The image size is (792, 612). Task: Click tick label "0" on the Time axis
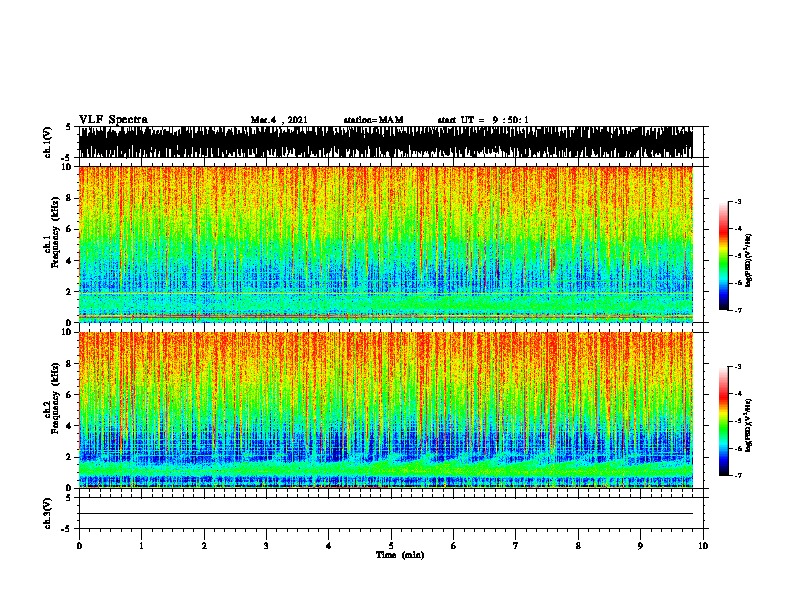click(79, 546)
